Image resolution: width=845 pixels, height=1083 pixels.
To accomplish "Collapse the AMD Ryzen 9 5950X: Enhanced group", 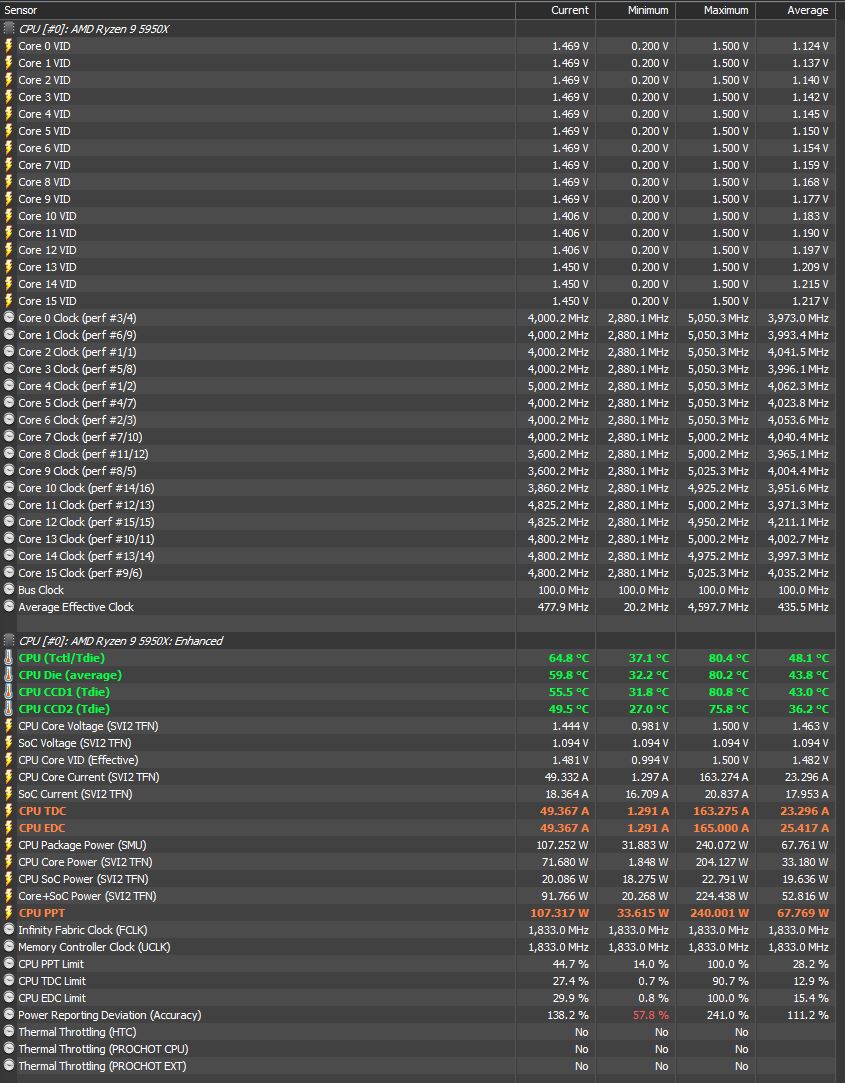I will click(x=8, y=640).
